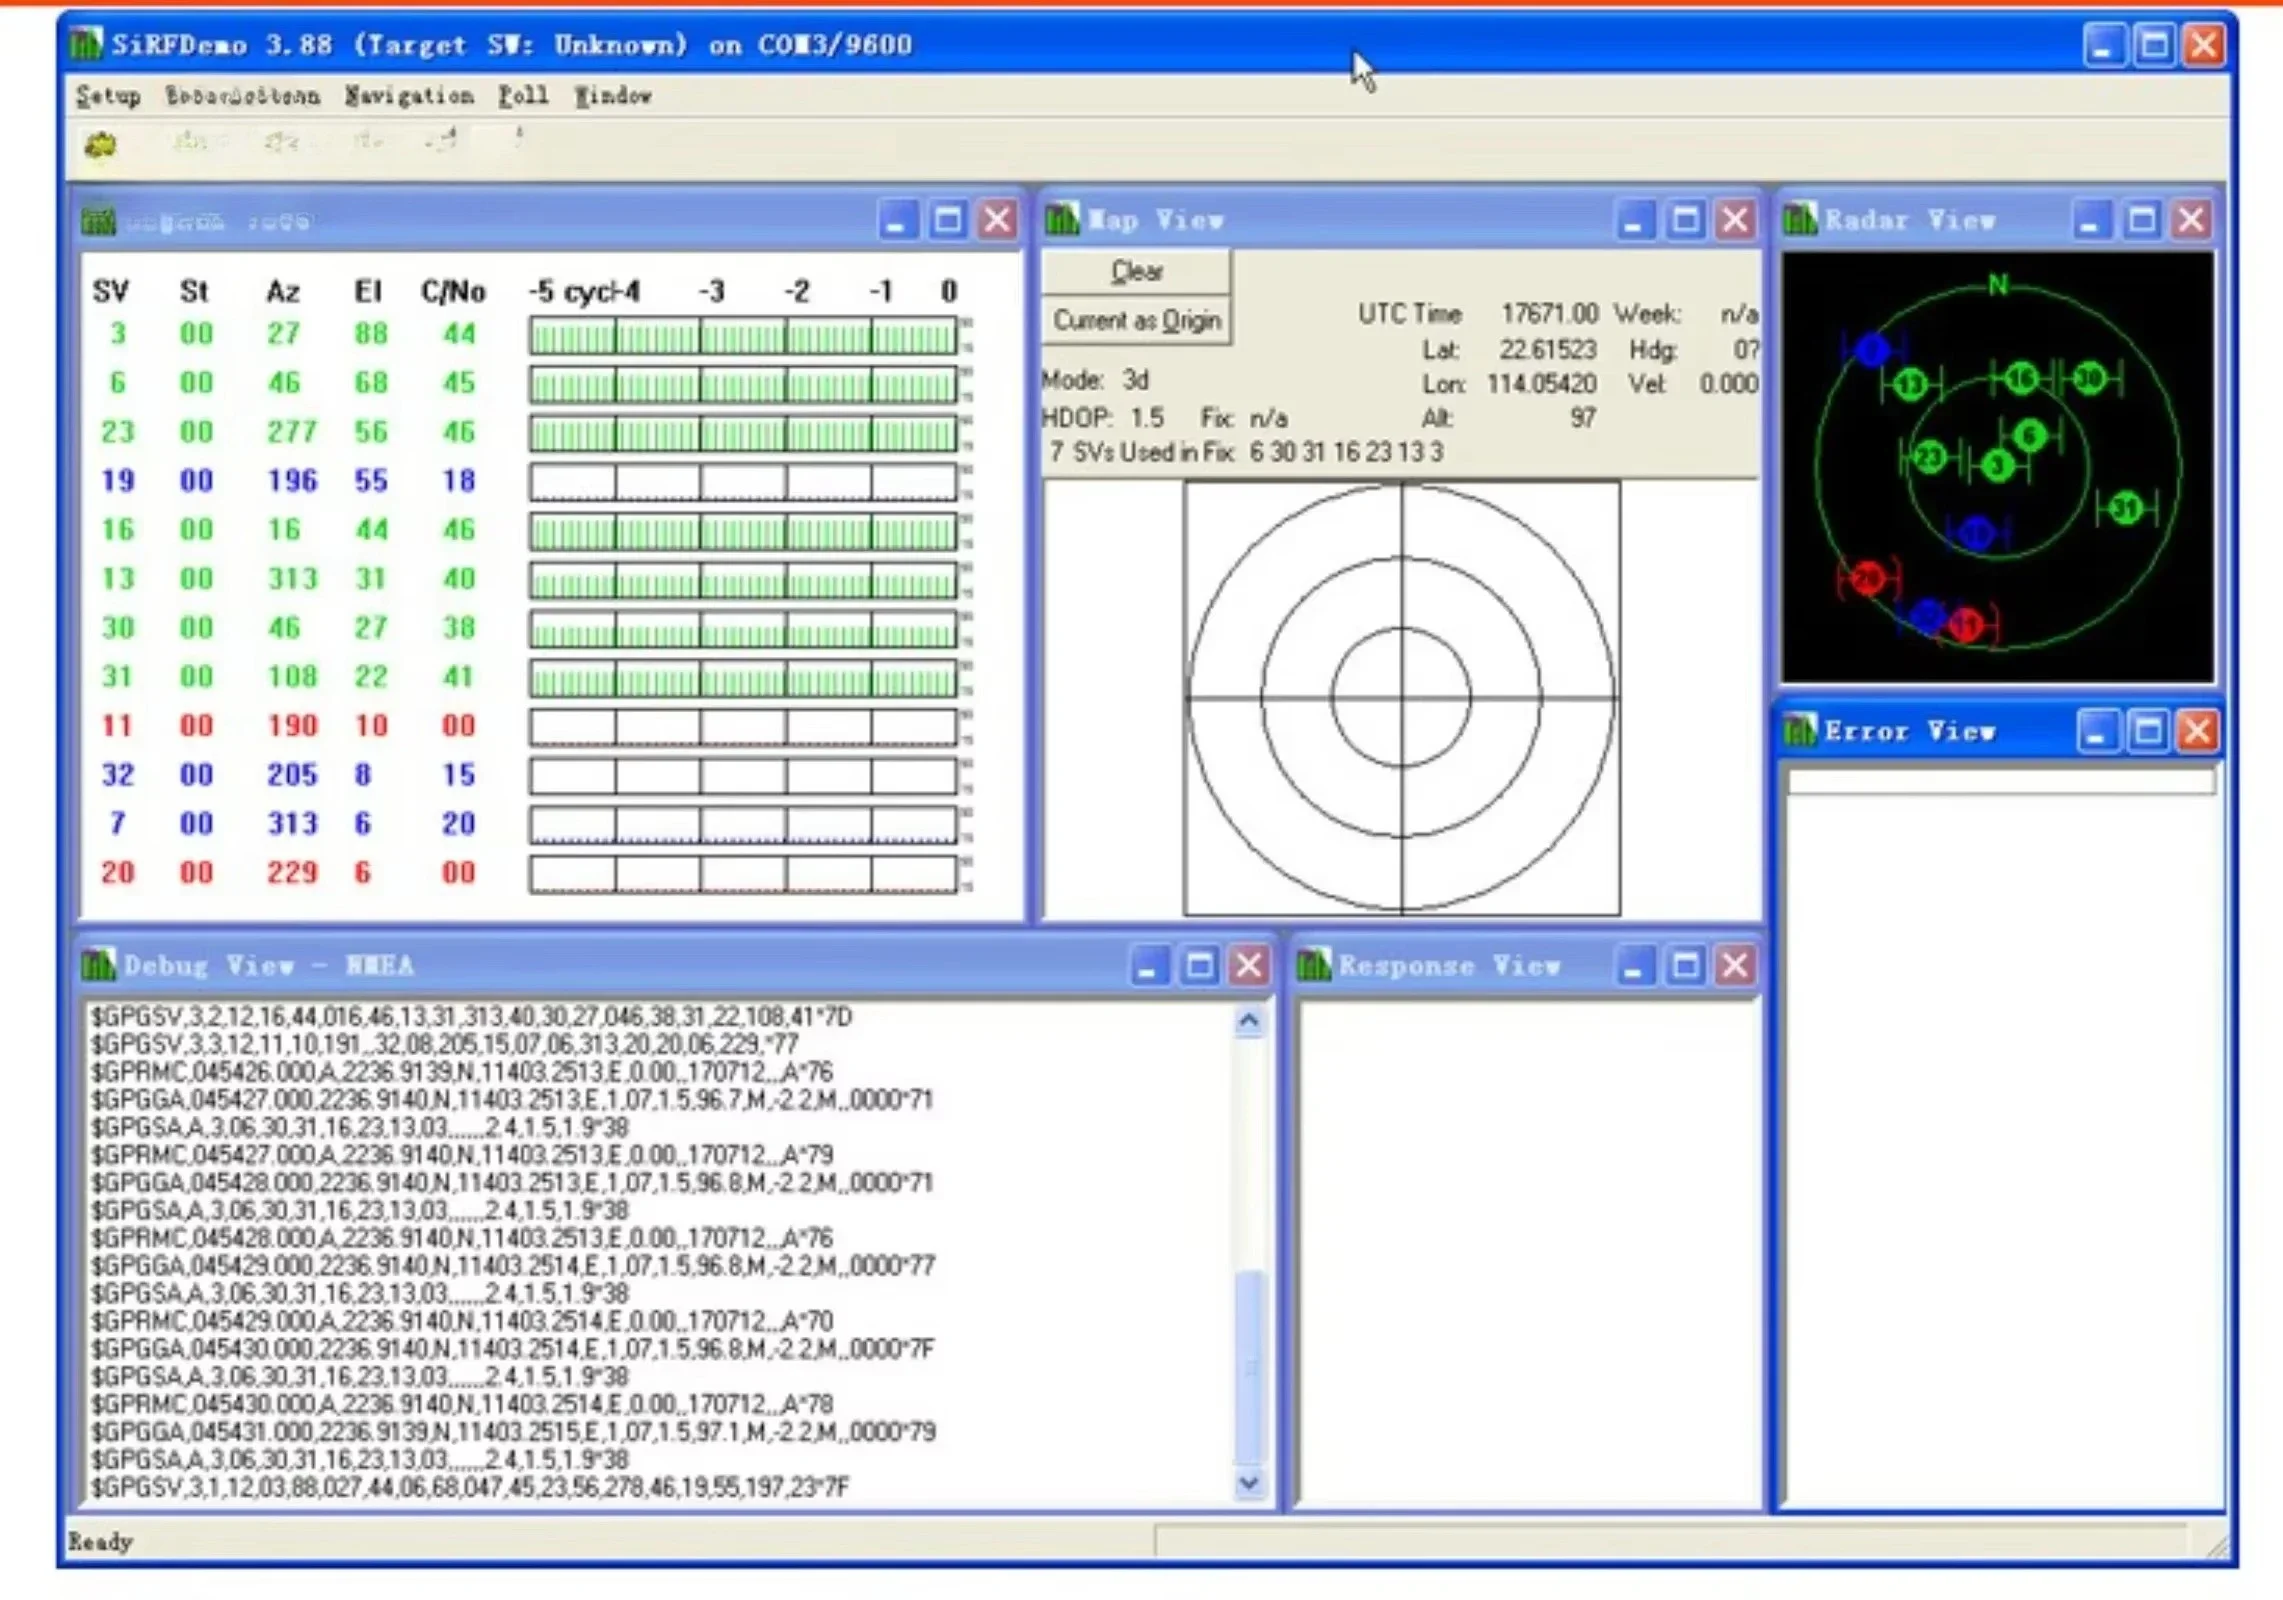Open the Setup menu
Image resolution: width=2283 pixels, height=1600 pixels.
(x=108, y=96)
